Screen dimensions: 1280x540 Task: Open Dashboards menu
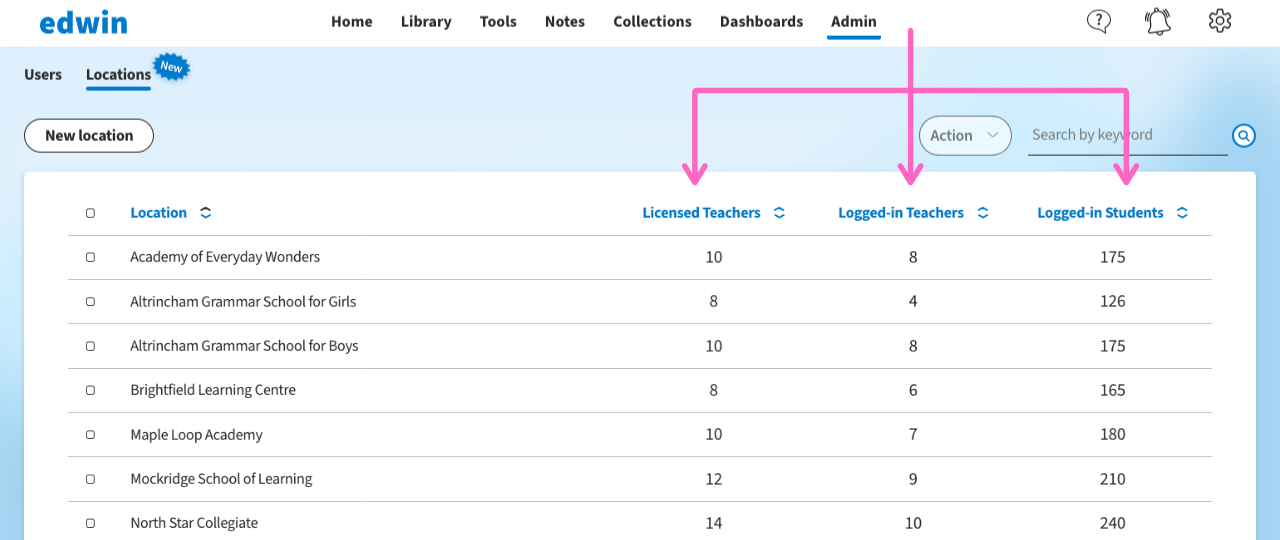tap(761, 21)
